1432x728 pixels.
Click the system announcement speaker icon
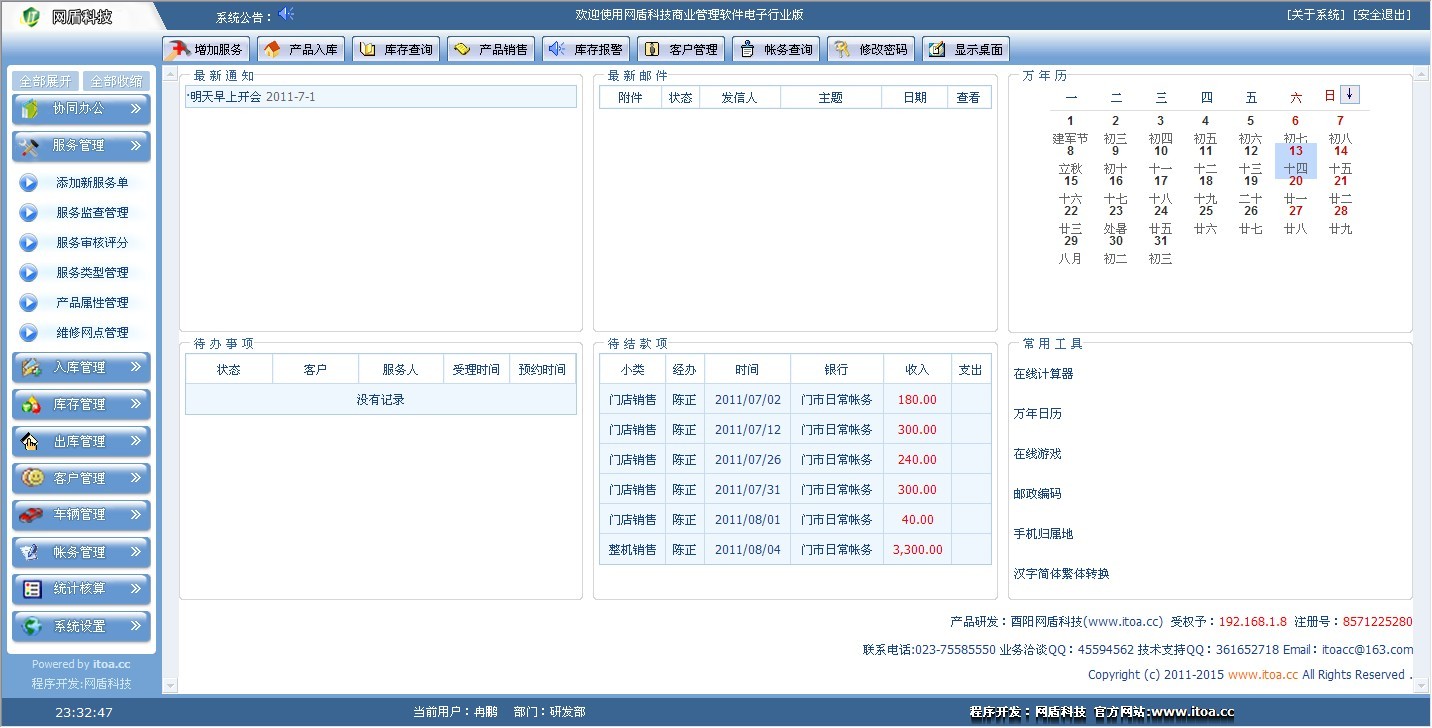[287, 14]
